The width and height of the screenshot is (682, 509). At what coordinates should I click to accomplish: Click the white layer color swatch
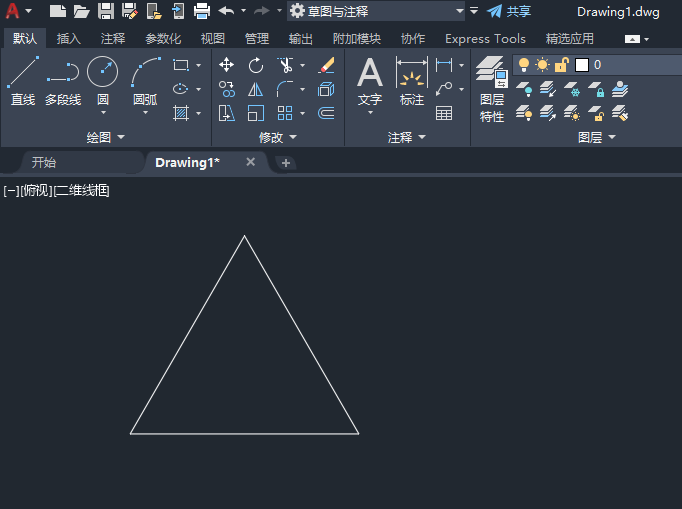coord(581,65)
